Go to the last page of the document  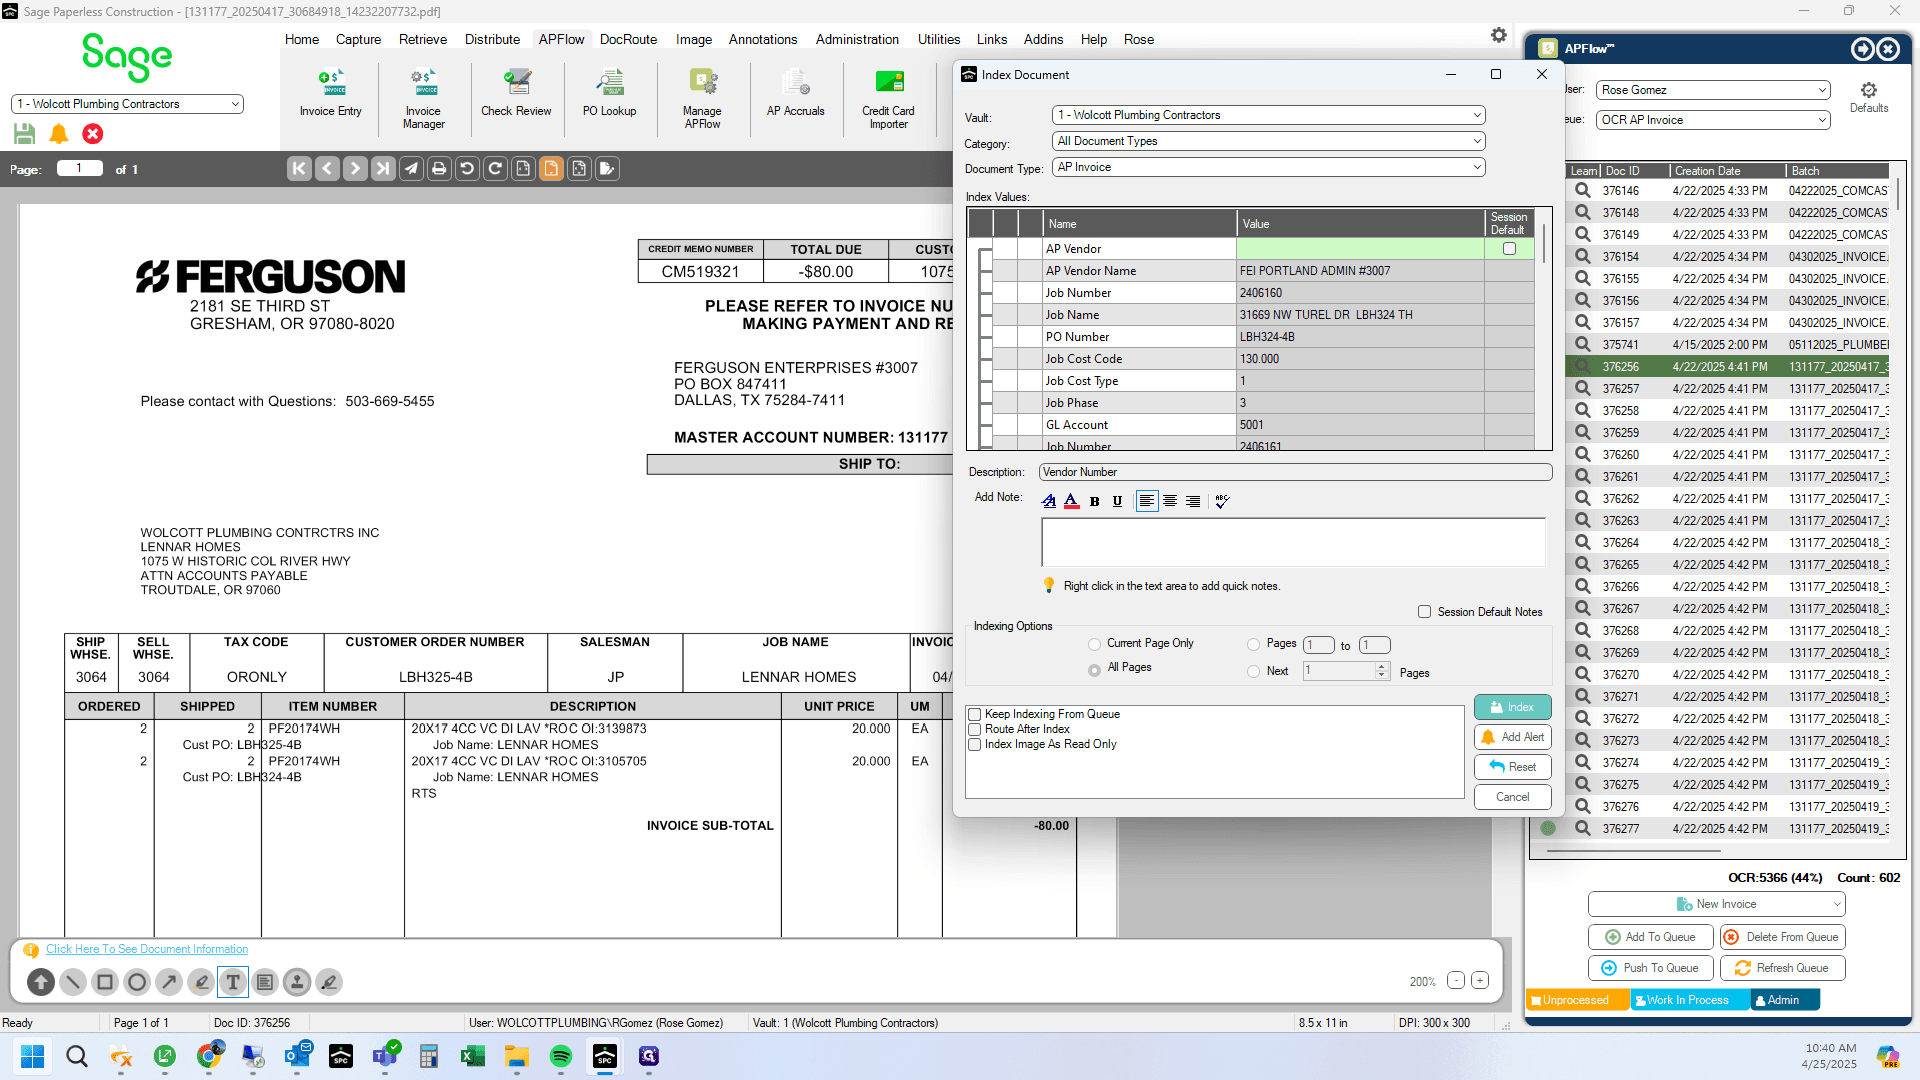tap(383, 169)
